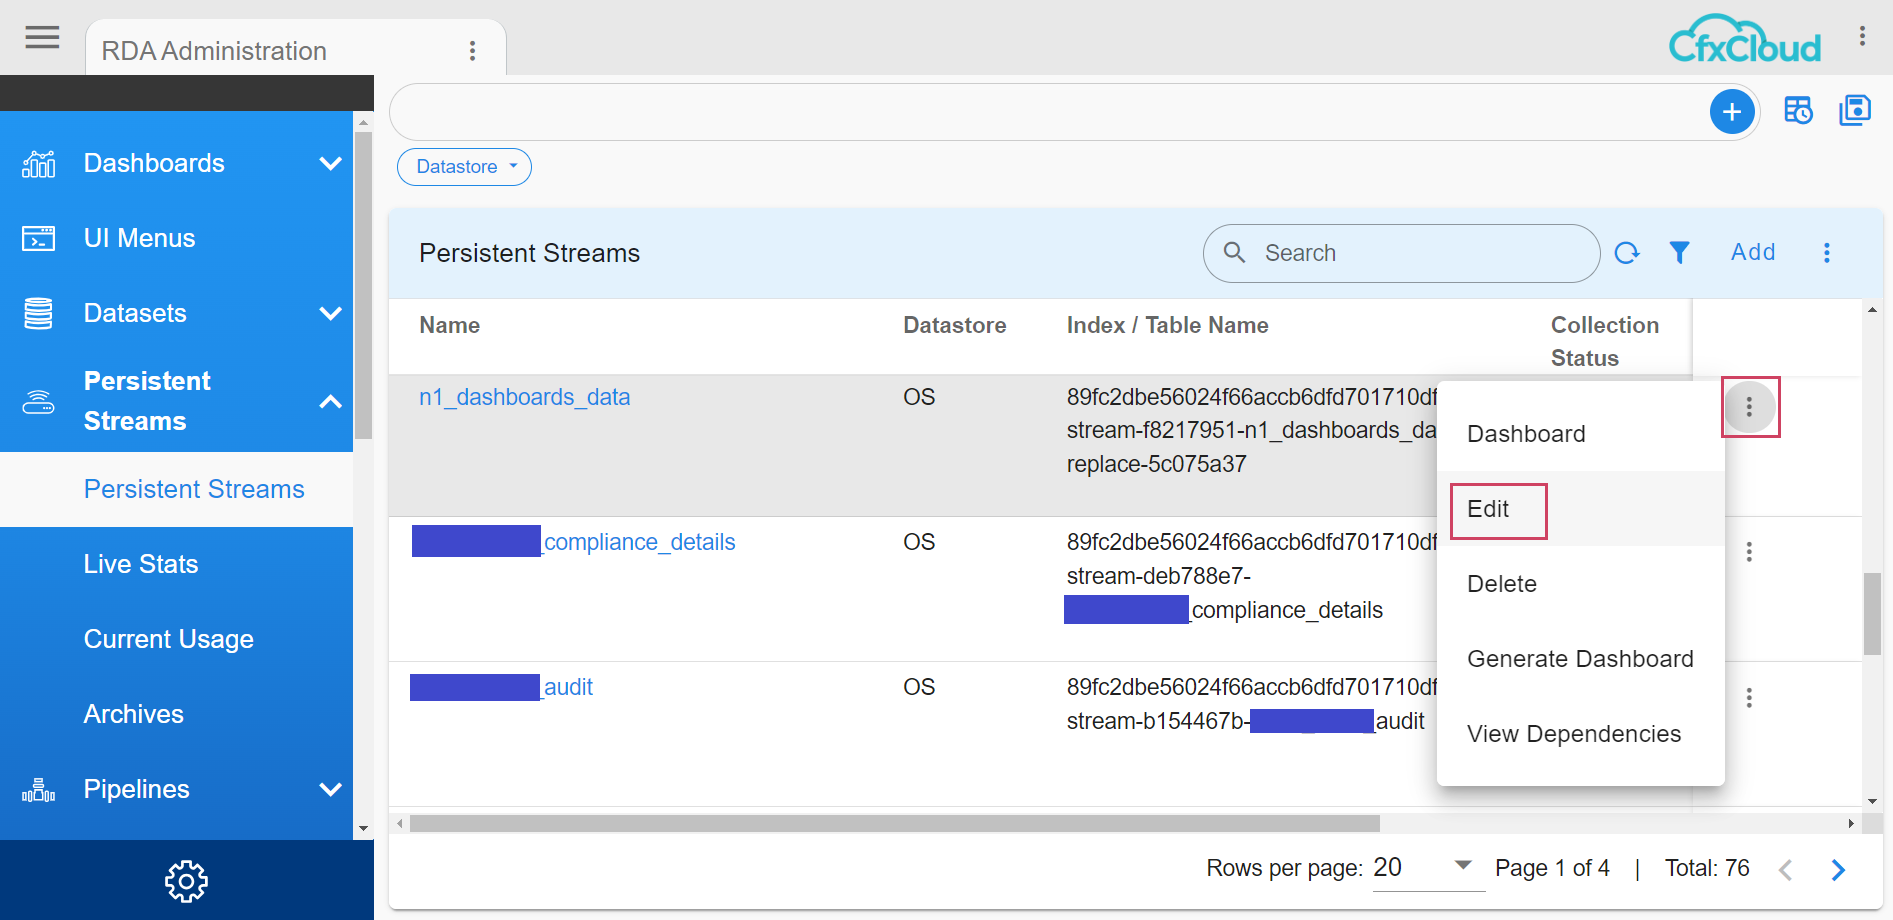Open the hamburger navigation menu
This screenshot has width=1893, height=920.
point(42,38)
